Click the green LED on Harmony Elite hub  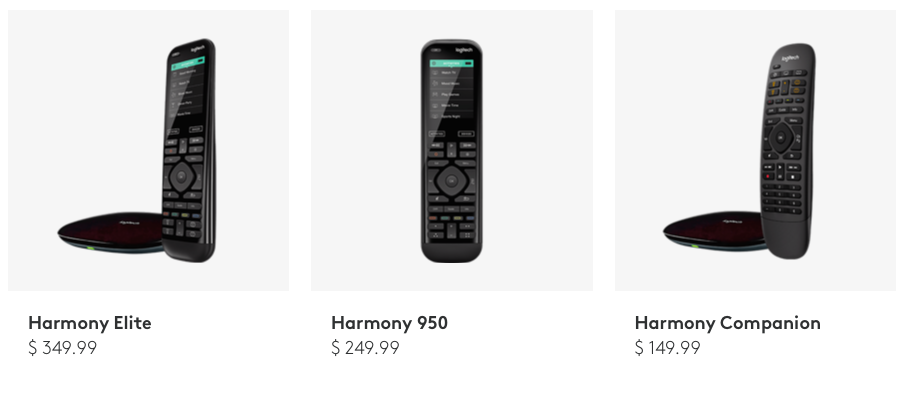point(90,248)
